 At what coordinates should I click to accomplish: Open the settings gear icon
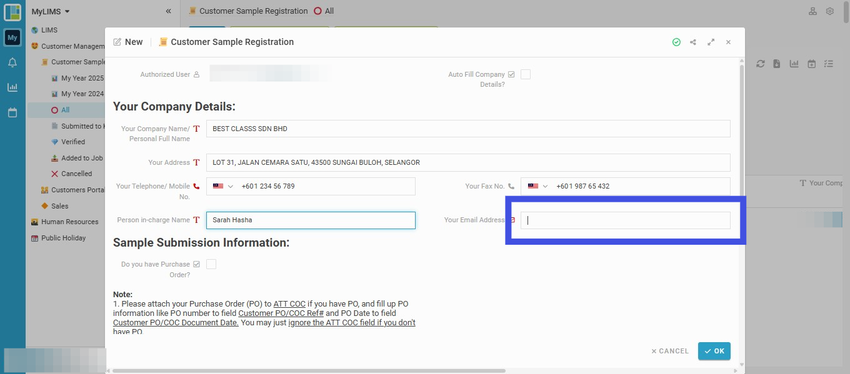[x=829, y=11]
